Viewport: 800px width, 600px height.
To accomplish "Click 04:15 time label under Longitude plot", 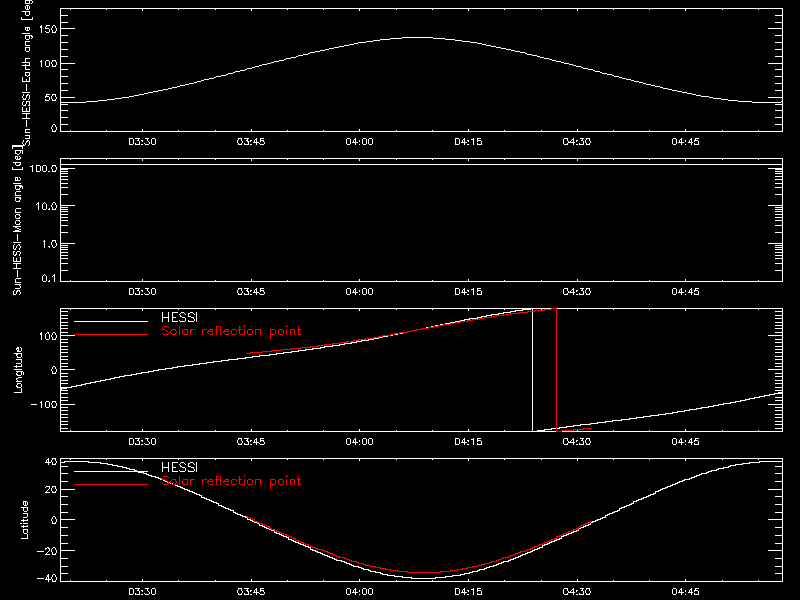I will tap(468, 442).
